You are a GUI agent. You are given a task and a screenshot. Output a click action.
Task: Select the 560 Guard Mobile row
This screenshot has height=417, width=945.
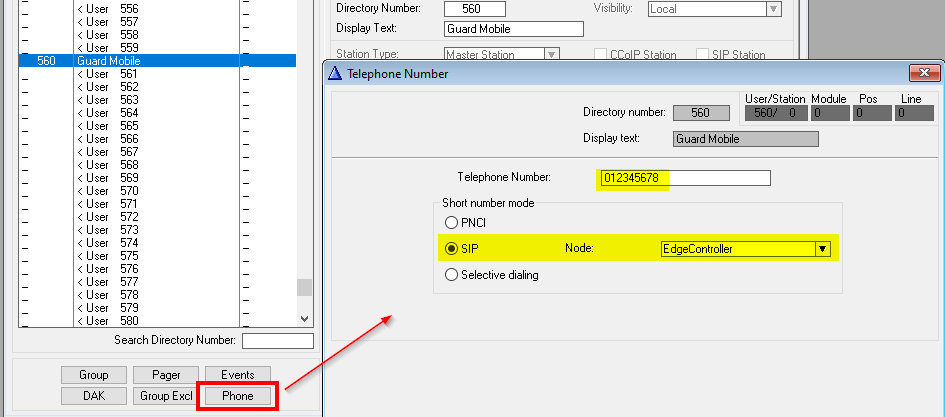pos(157,61)
